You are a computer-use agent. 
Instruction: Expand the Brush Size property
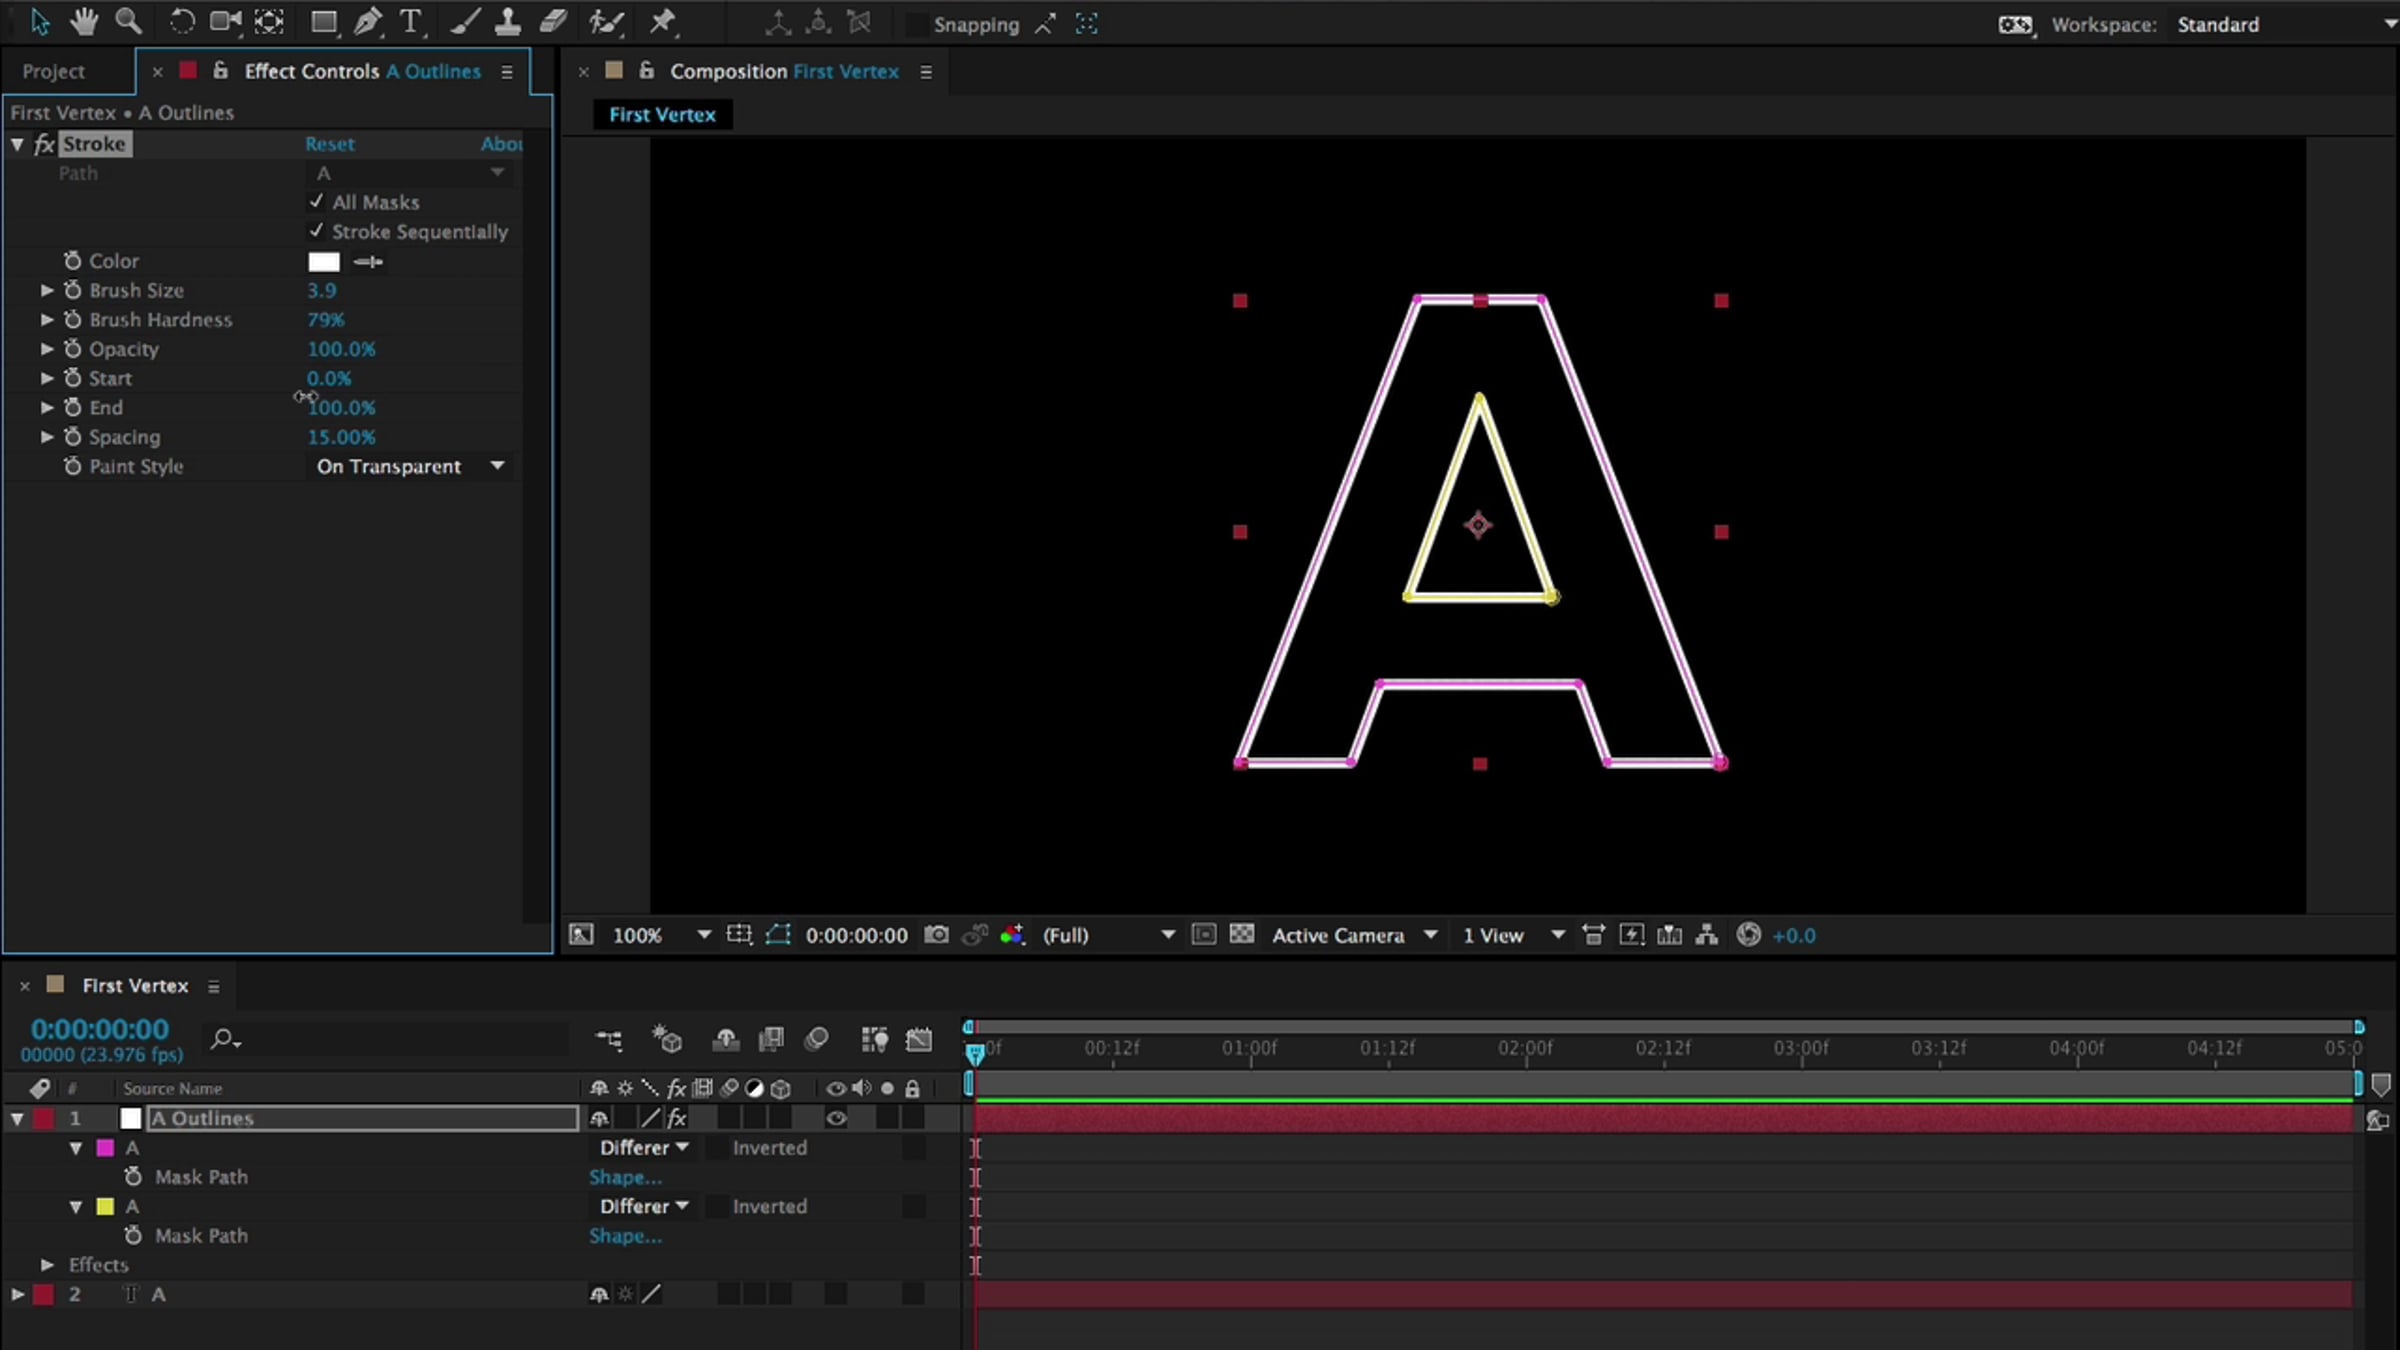click(x=47, y=291)
